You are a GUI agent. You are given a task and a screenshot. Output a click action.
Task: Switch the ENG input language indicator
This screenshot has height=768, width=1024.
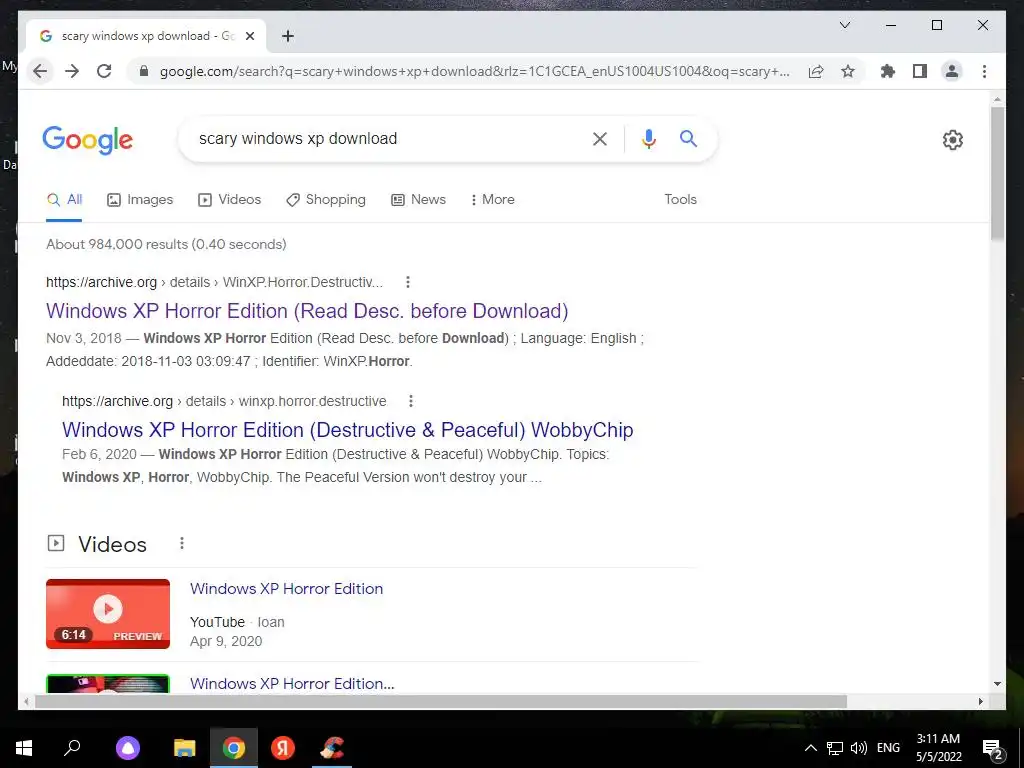point(888,748)
